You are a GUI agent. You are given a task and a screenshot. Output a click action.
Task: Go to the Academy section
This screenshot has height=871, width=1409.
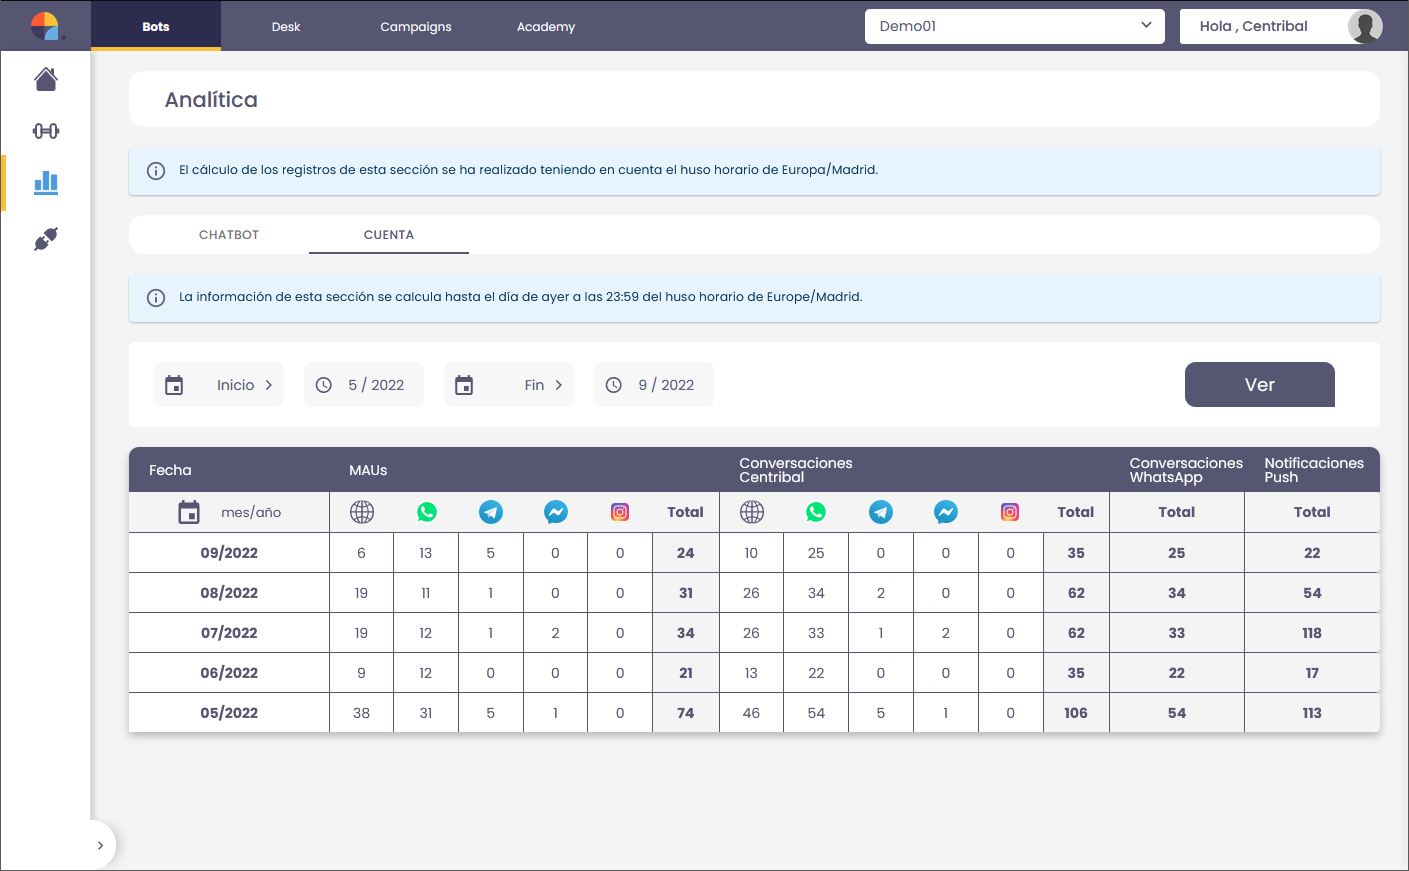pyautogui.click(x=545, y=27)
